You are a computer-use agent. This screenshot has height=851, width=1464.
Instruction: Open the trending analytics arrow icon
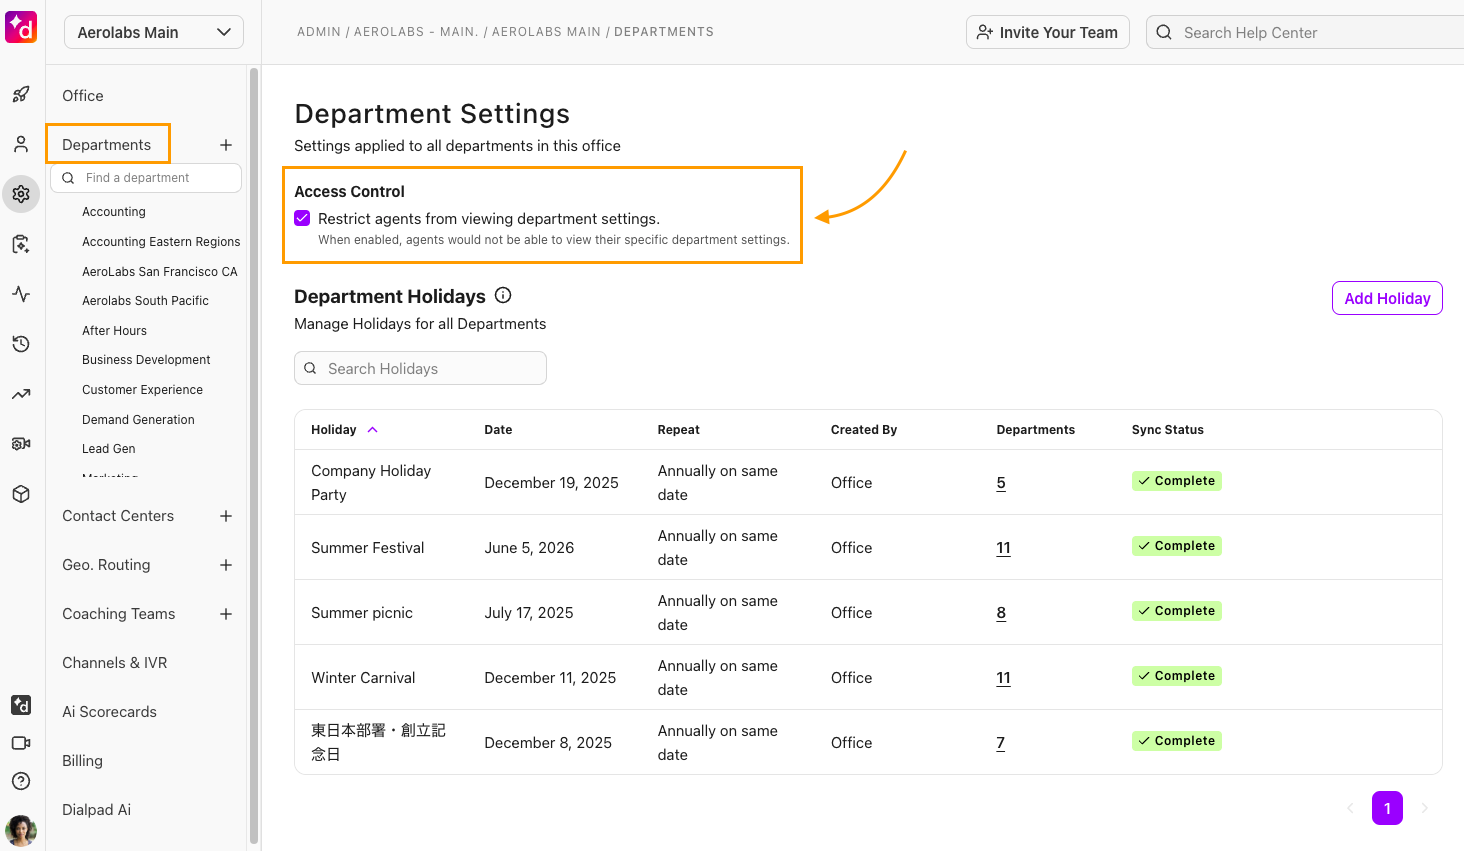(x=21, y=394)
